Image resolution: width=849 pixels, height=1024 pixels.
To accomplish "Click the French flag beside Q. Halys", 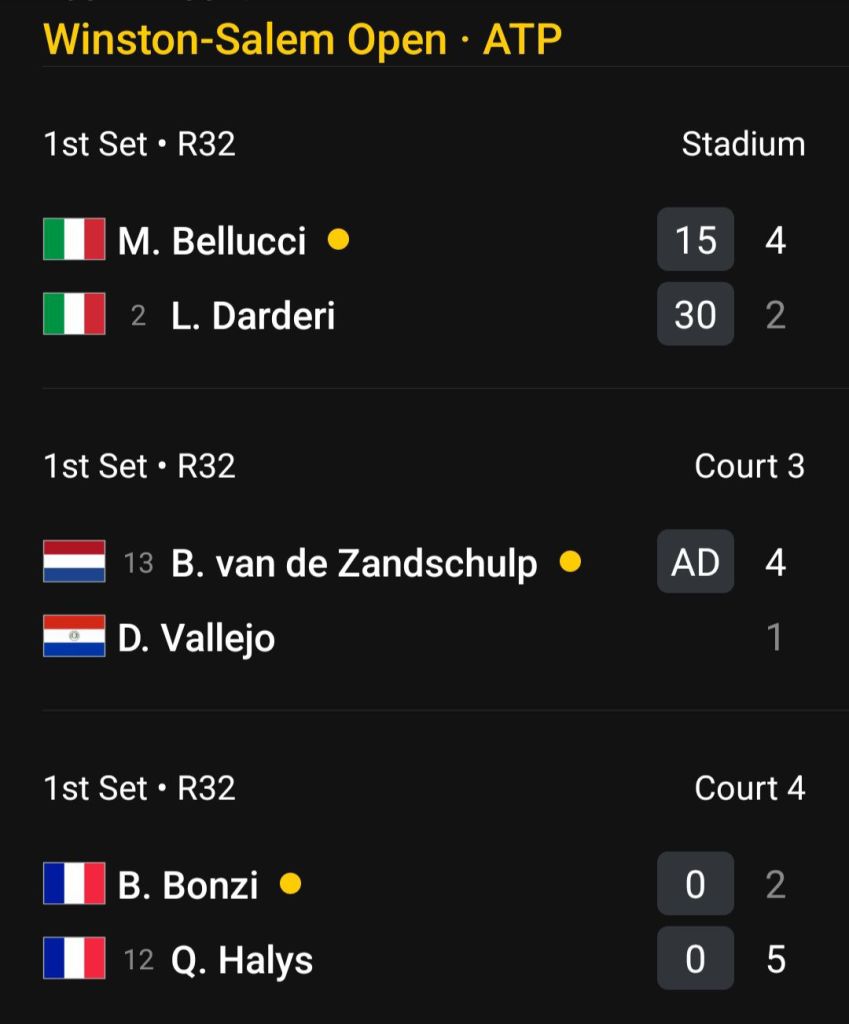I will [74, 958].
